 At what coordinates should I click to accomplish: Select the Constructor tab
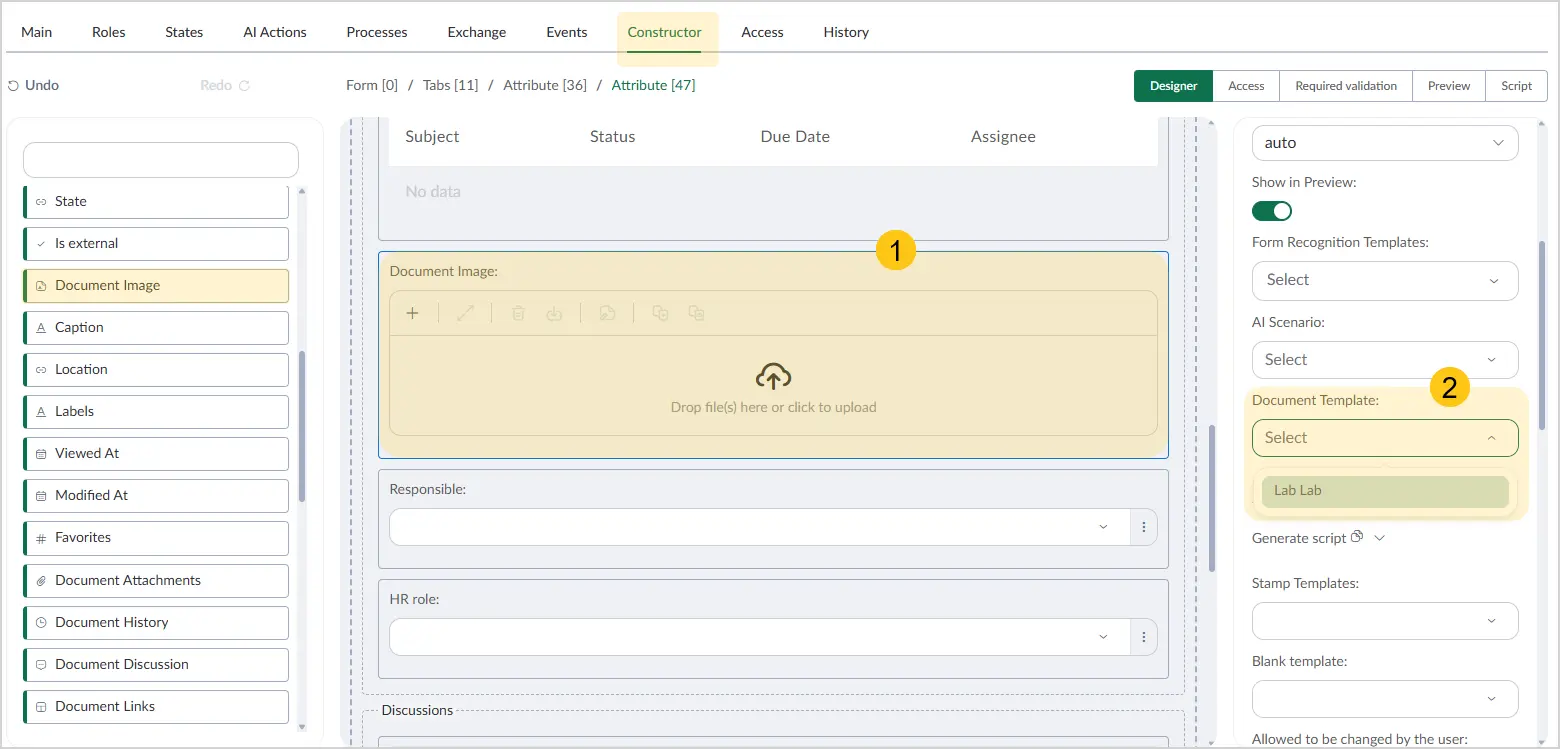[x=665, y=32]
